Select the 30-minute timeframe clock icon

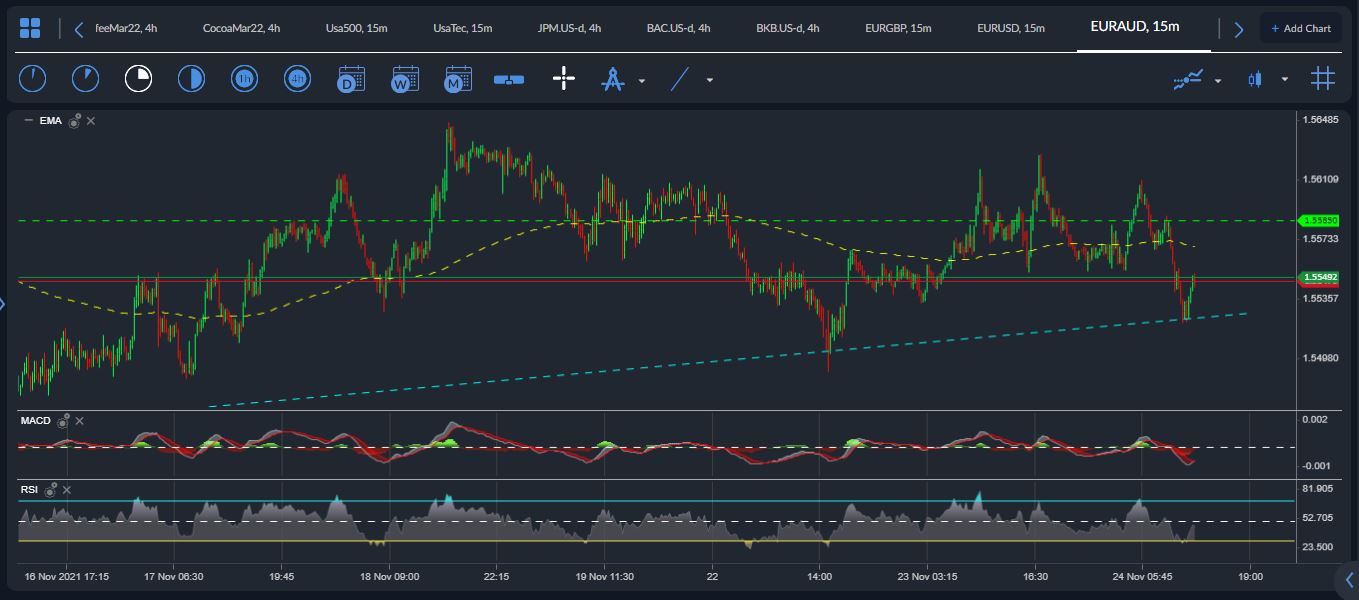(191, 78)
